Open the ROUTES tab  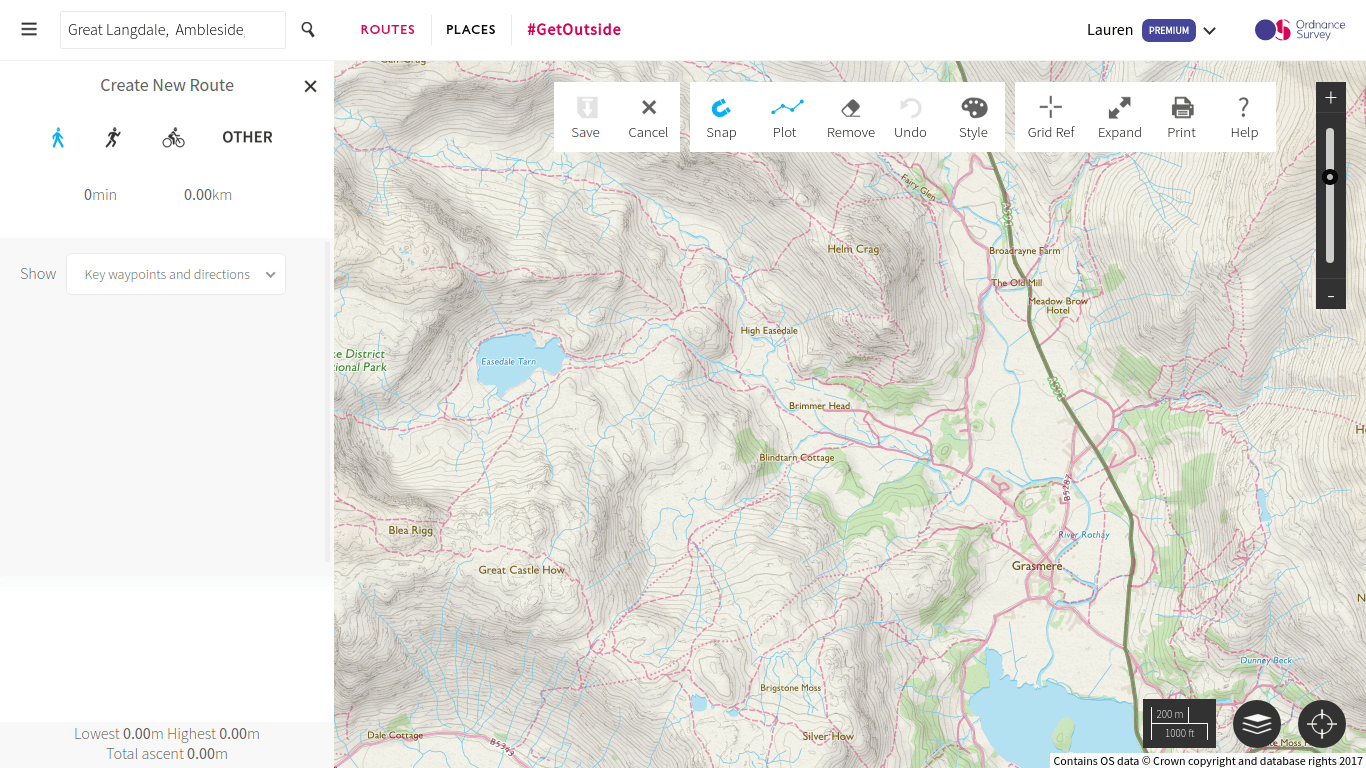(x=388, y=30)
